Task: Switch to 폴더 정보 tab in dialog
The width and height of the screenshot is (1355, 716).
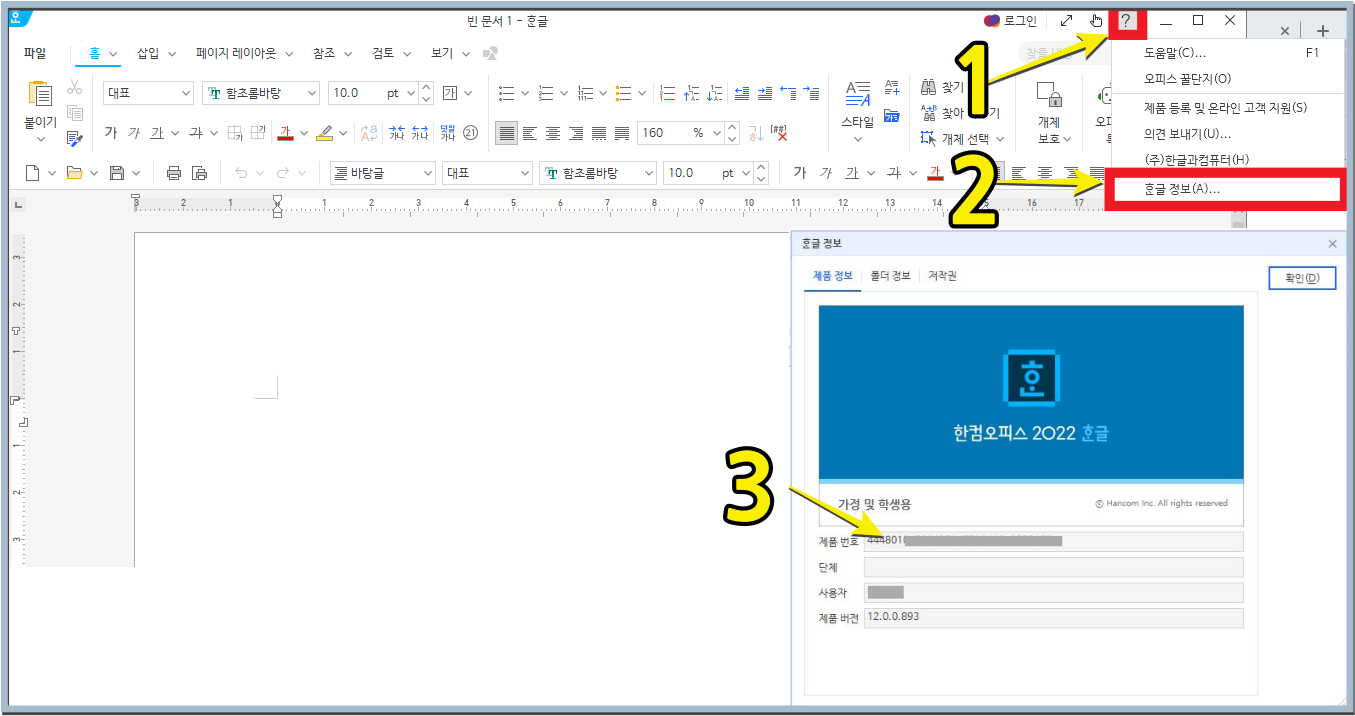Action: point(890,276)
